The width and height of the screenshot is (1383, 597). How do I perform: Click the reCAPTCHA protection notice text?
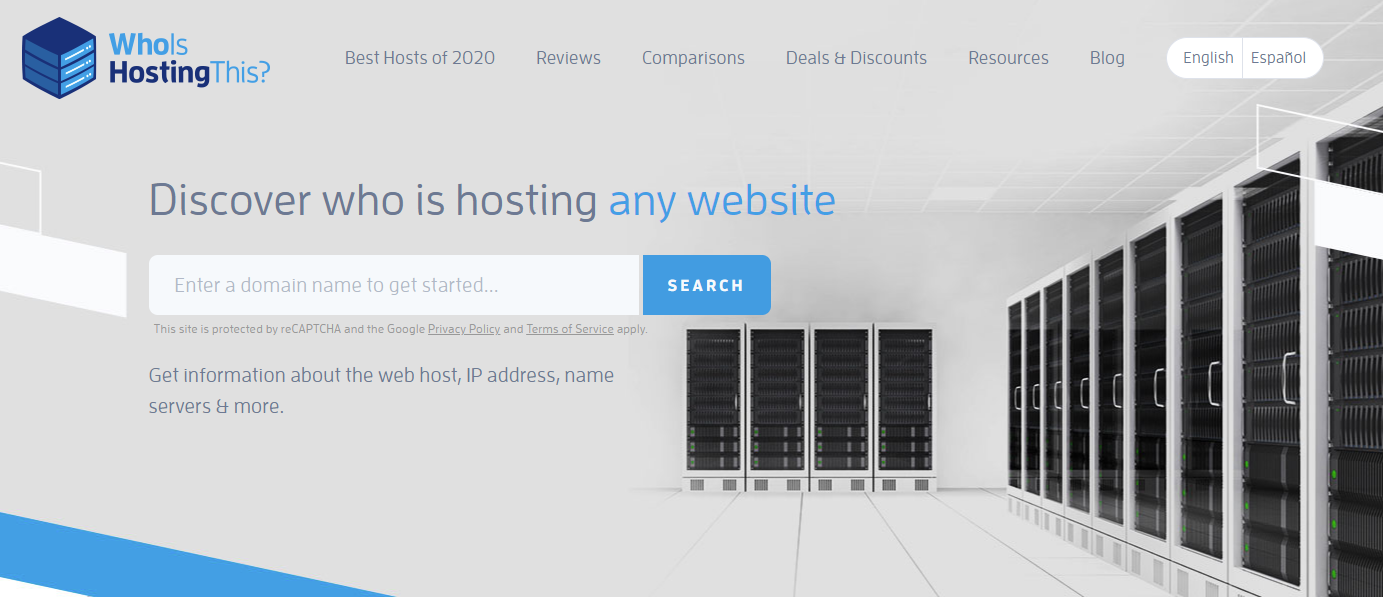[400, 329]
